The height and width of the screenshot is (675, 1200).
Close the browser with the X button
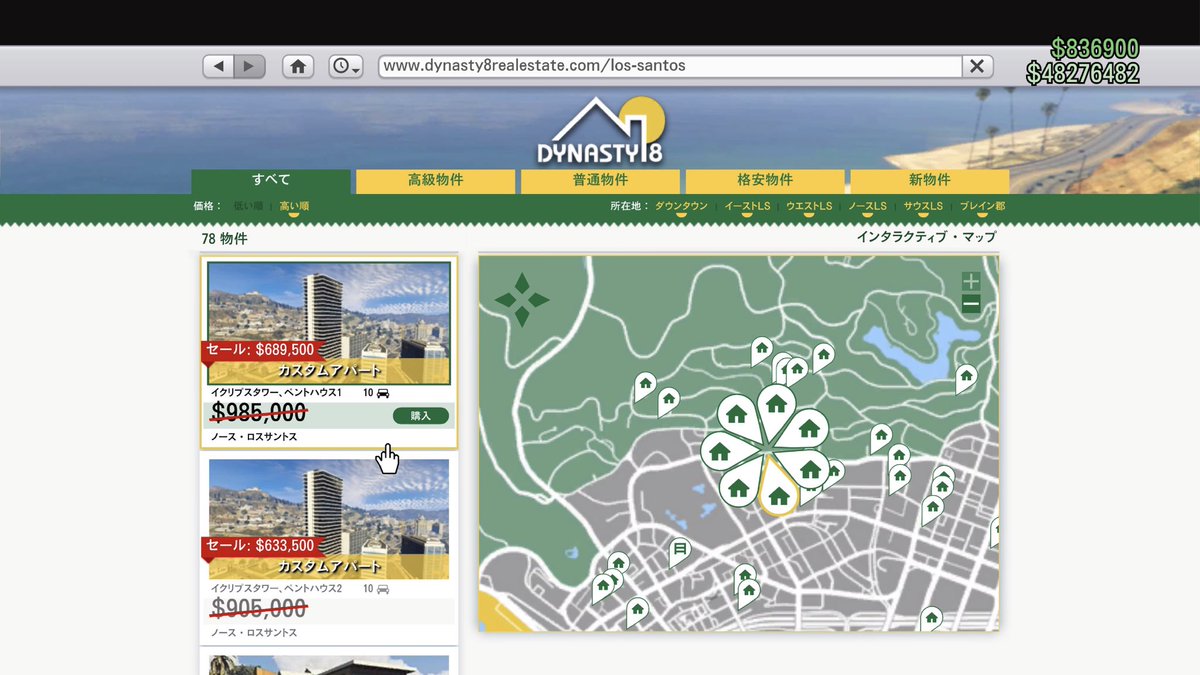coord(977,66)
